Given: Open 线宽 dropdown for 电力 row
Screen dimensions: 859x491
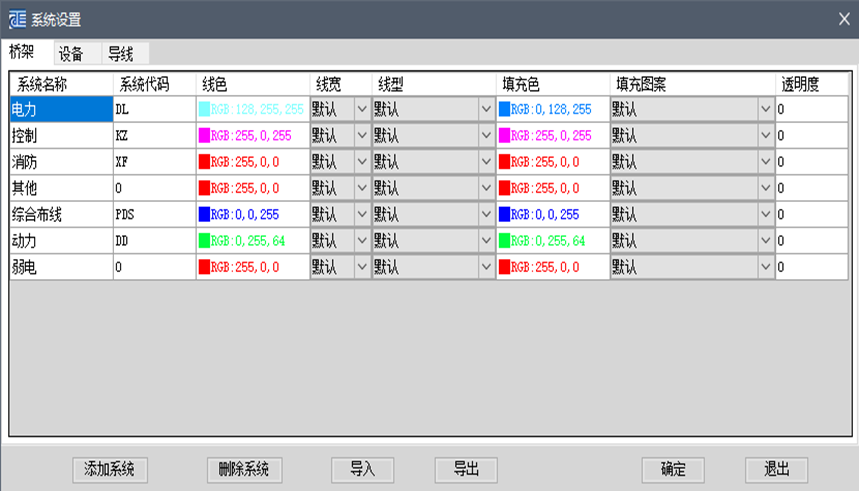Looking at the screenshot, I should pyautogui.click(x=362, y=109).
